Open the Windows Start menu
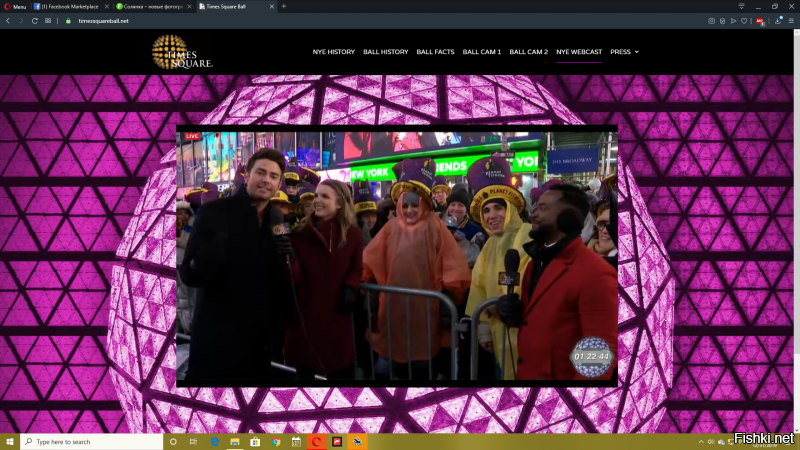 10,442
